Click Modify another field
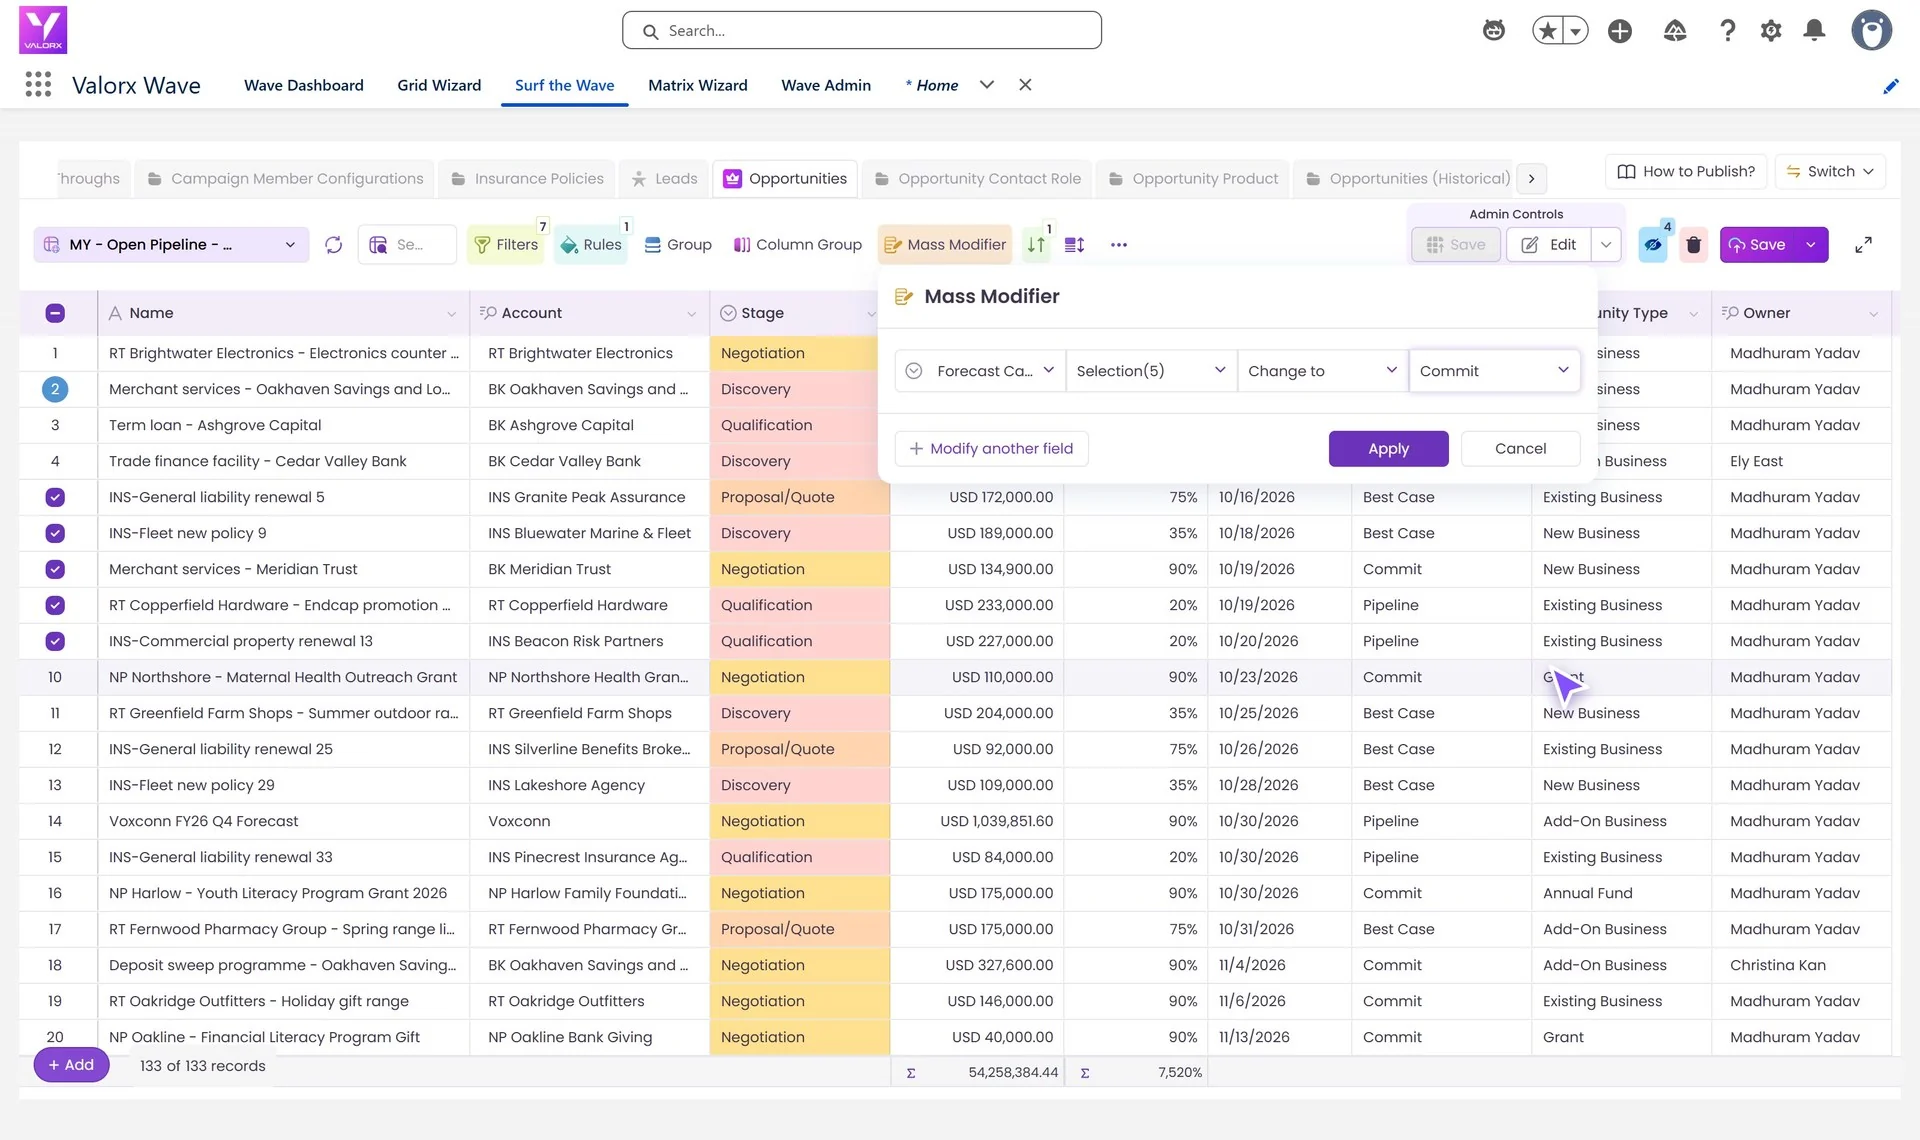Image resolution: width=1920 pixels, height=1140 pixels. coord(991,449)
